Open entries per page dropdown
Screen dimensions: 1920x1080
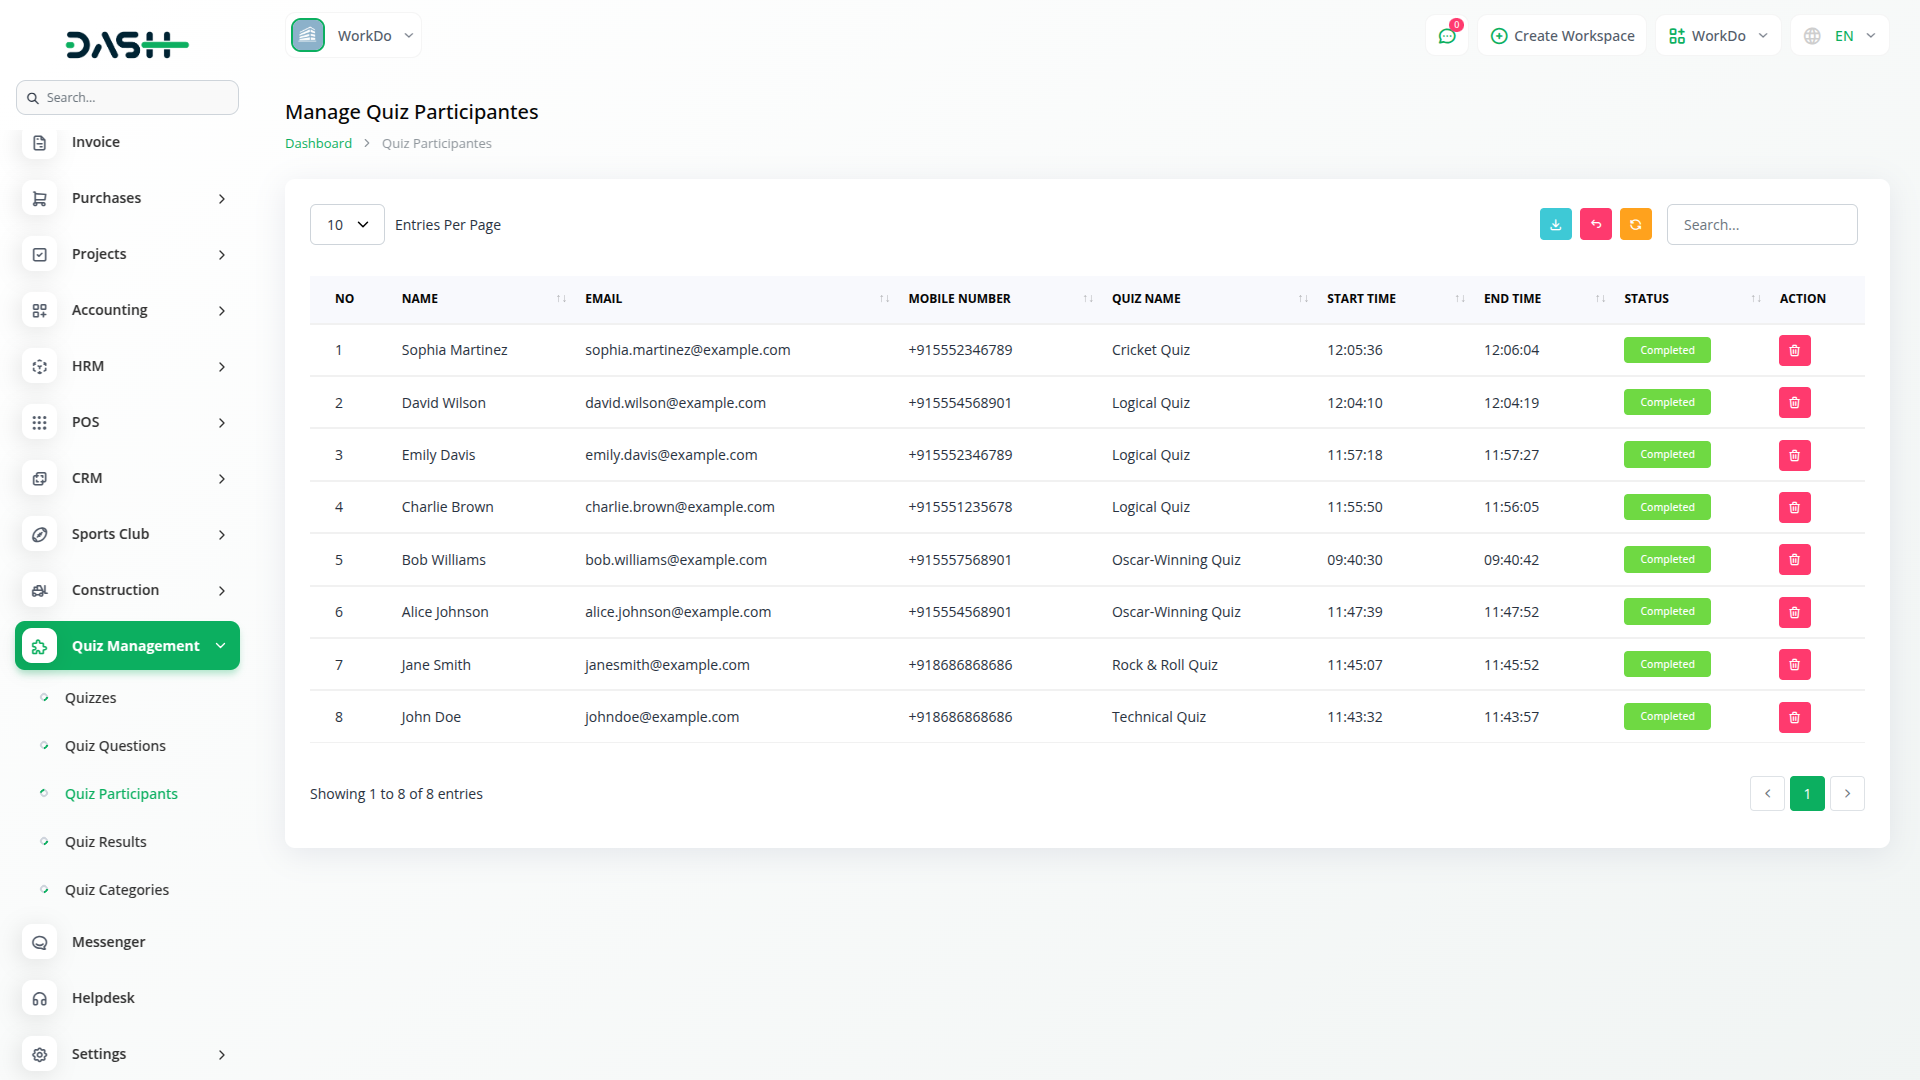(347, 225)
